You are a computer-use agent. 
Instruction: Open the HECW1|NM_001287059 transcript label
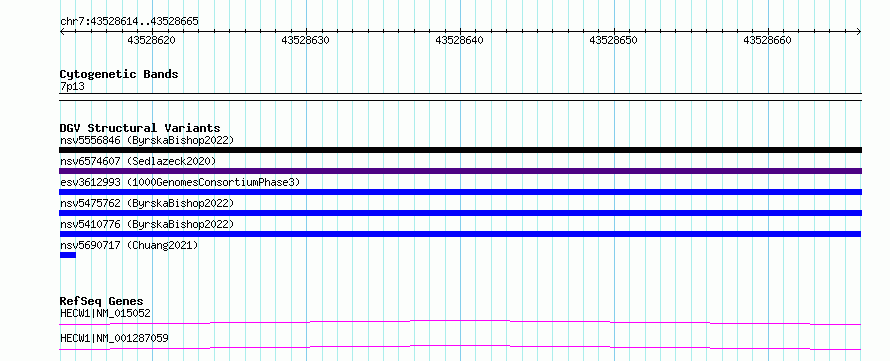(x=114, y=339)
